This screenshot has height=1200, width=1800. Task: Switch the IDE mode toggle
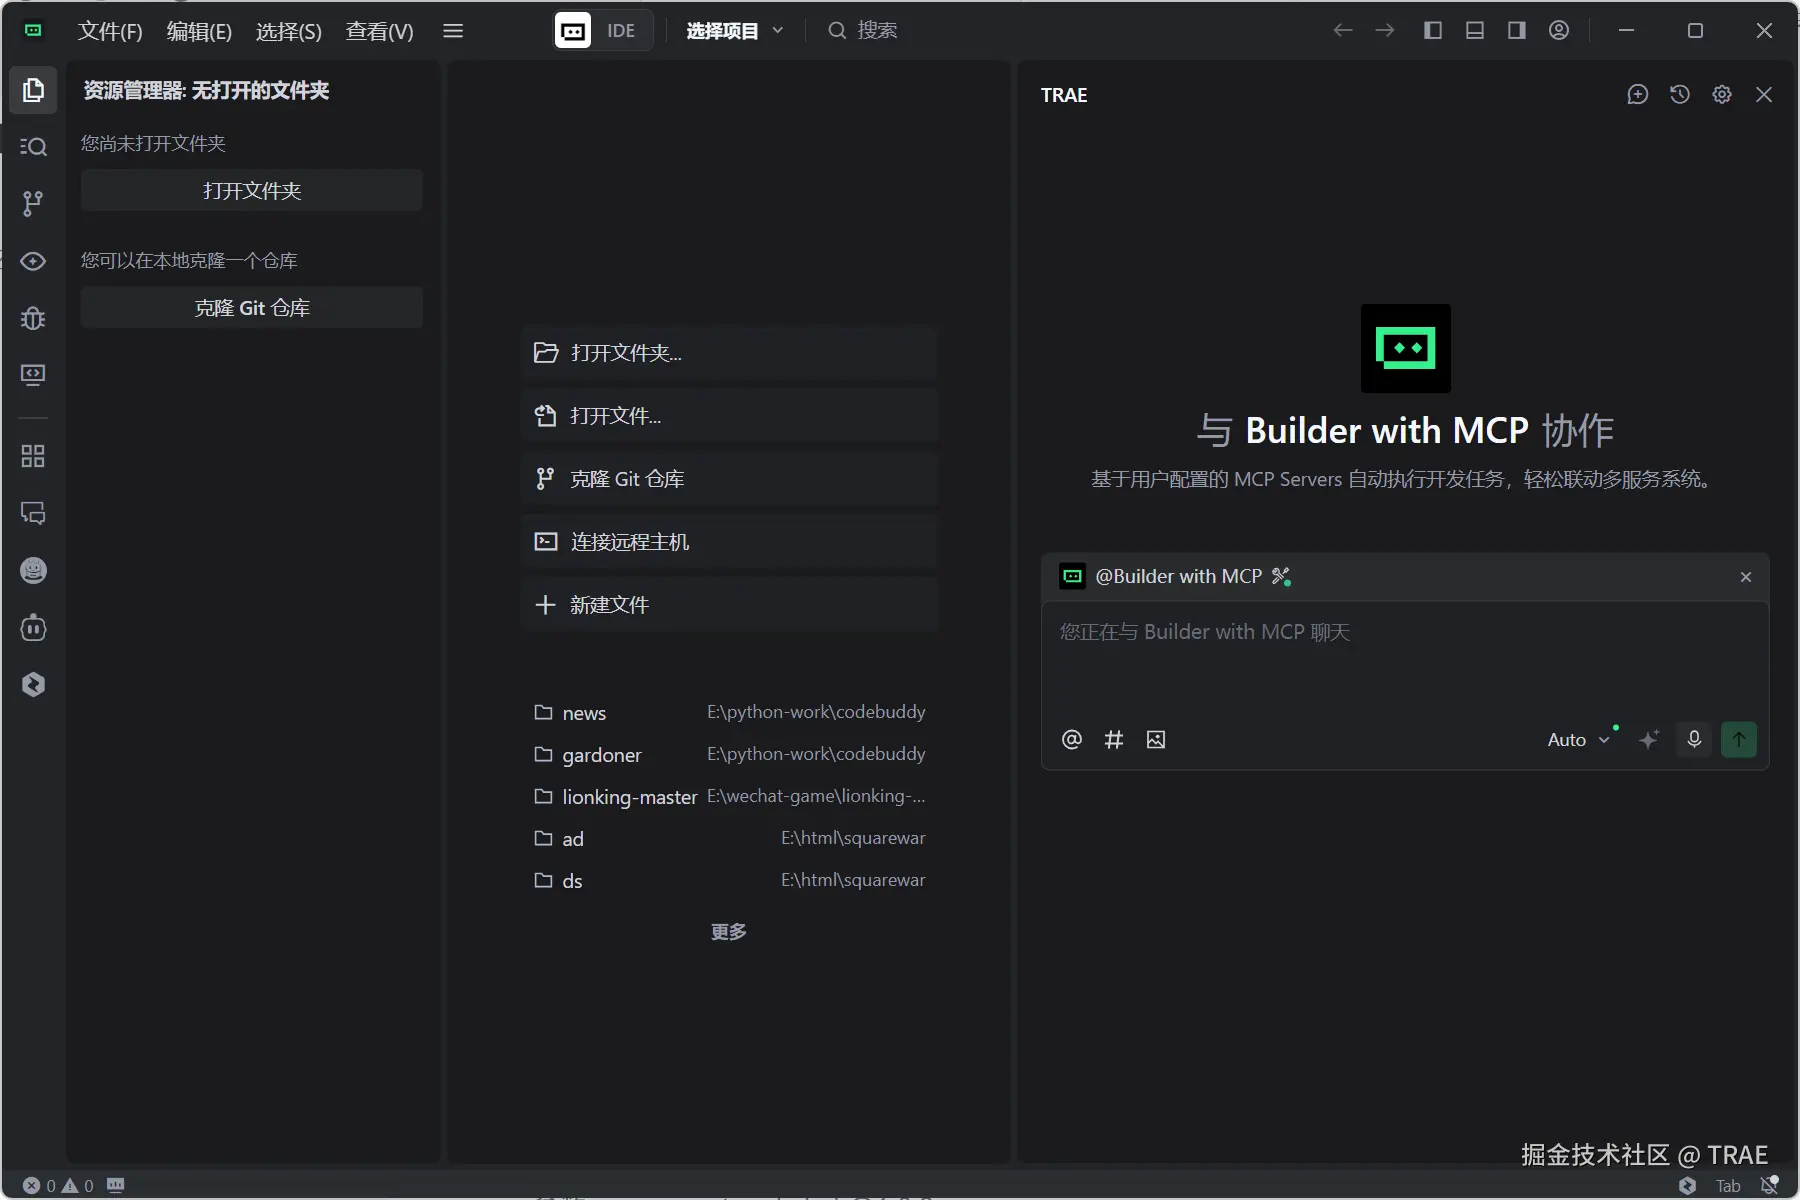[x=603, y=31]
